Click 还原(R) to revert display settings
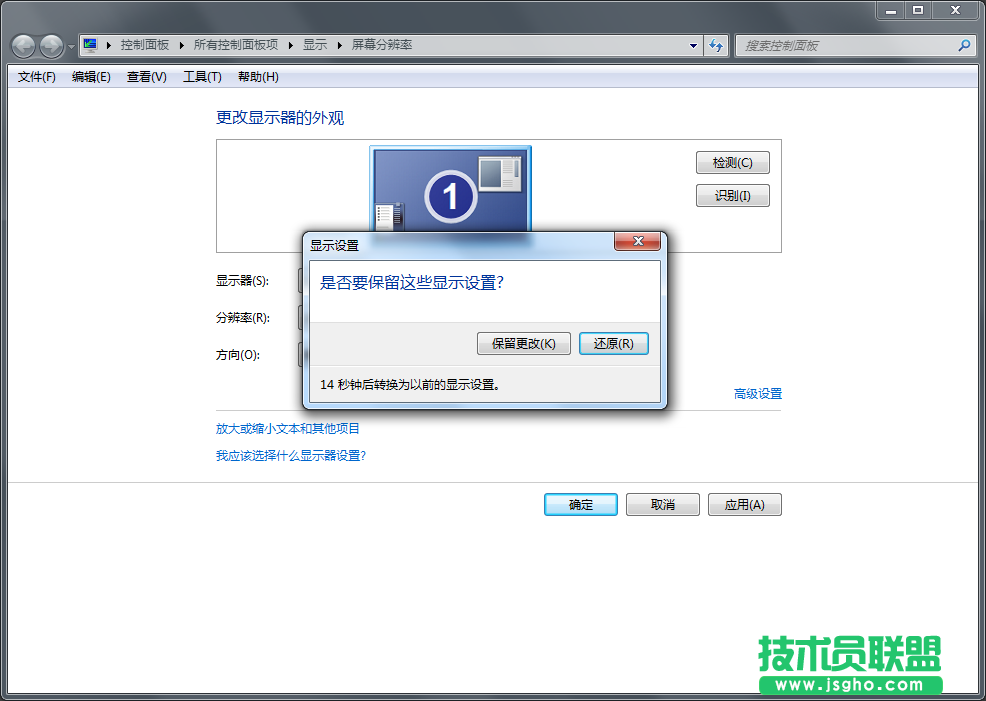 click(613, 343)
